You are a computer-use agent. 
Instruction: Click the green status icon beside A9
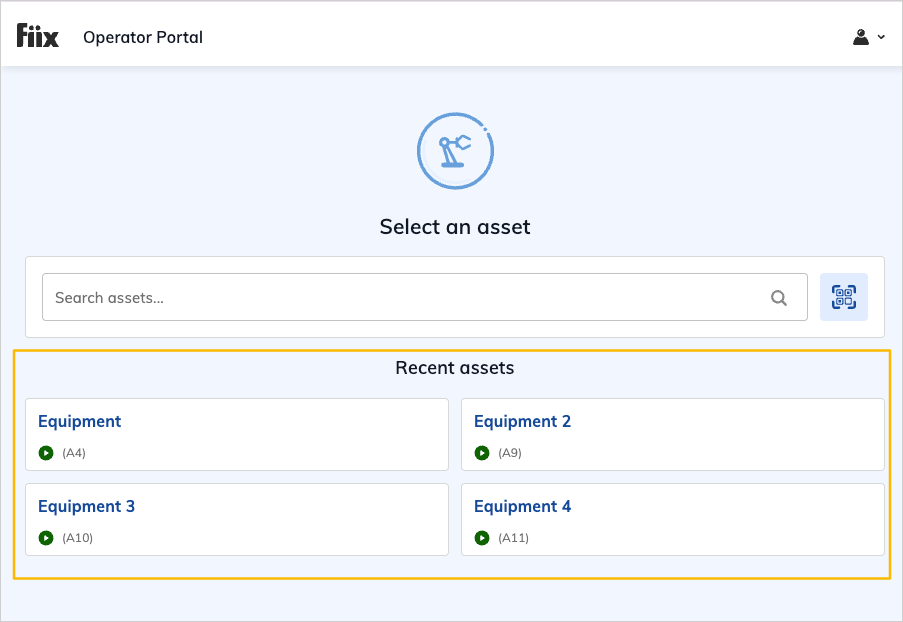coord(481,453)
